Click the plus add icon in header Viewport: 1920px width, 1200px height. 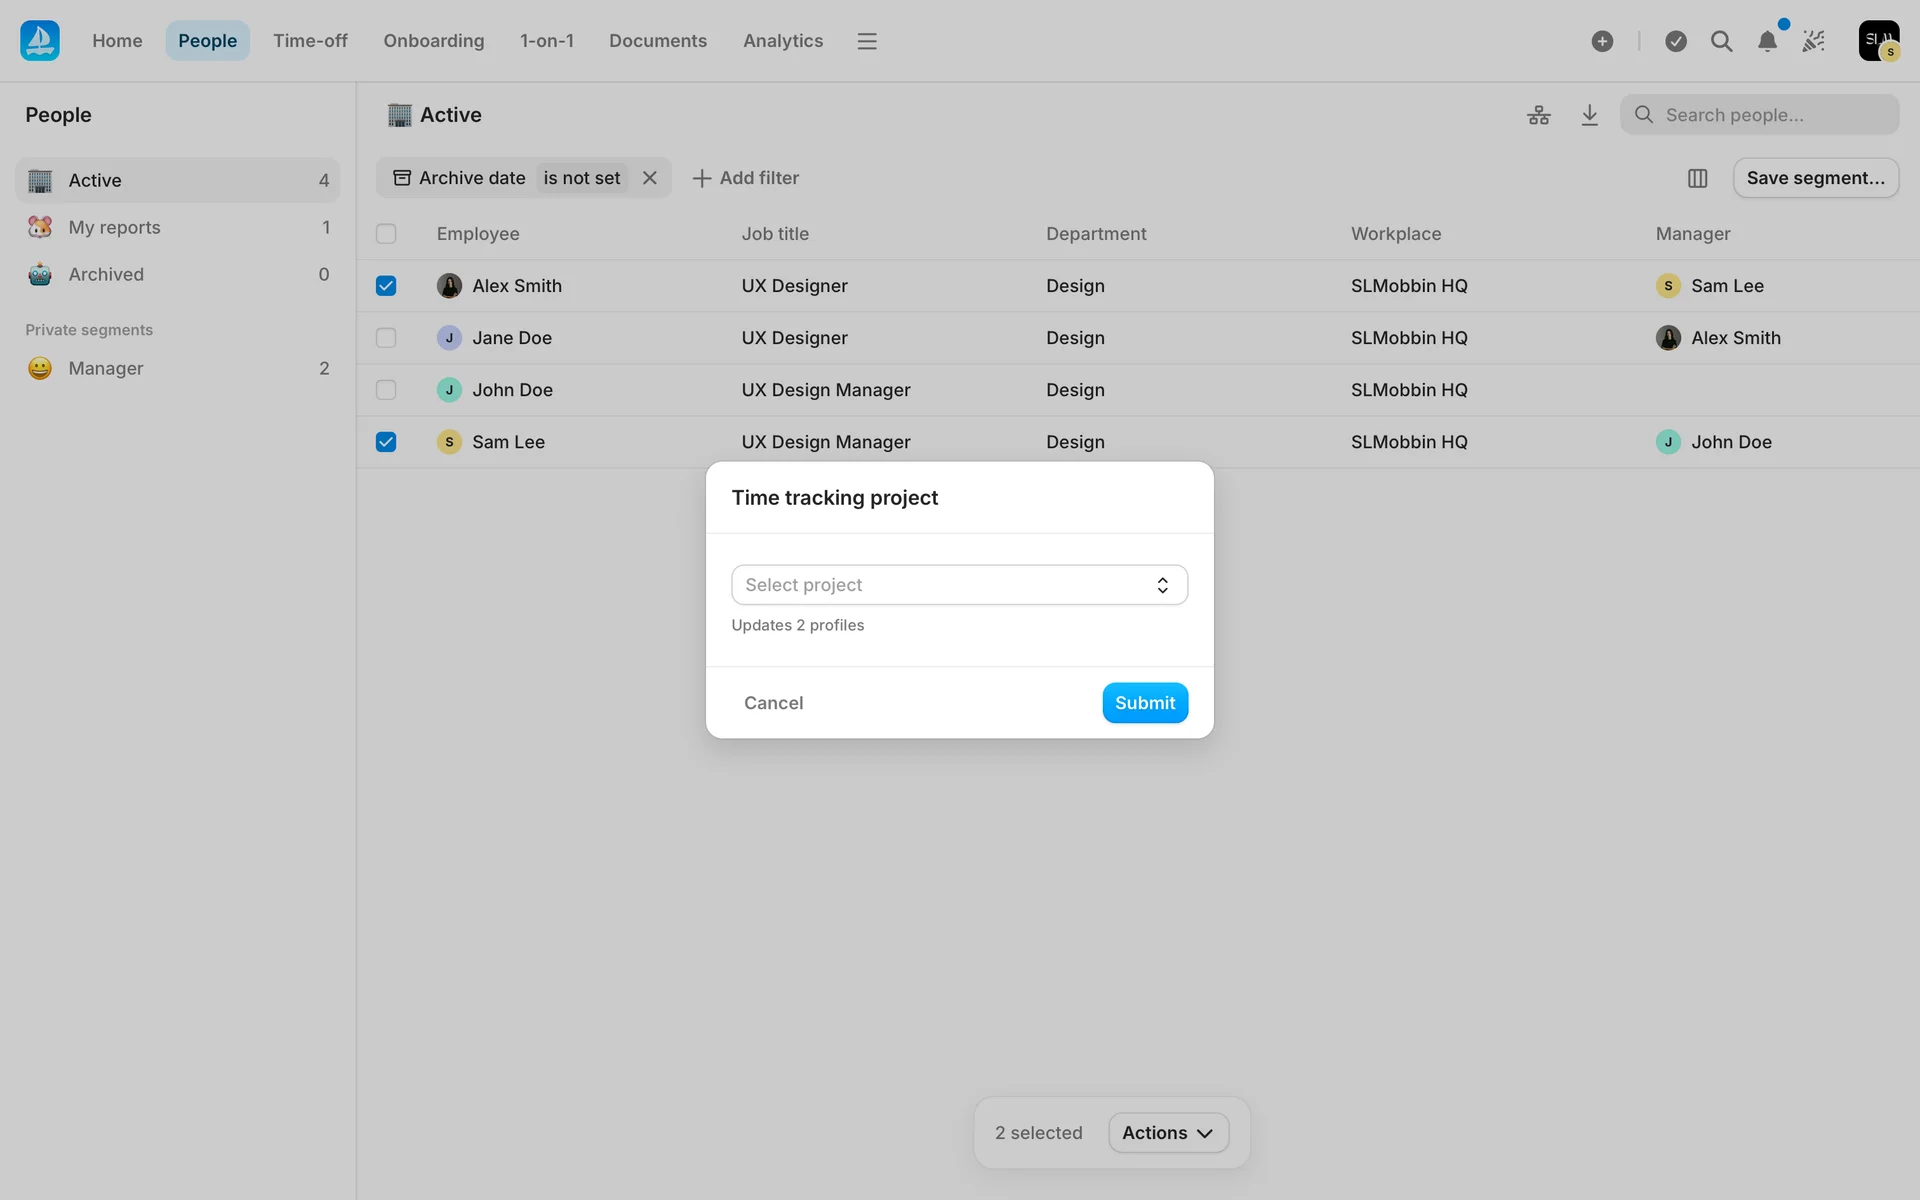(1602, 41)
